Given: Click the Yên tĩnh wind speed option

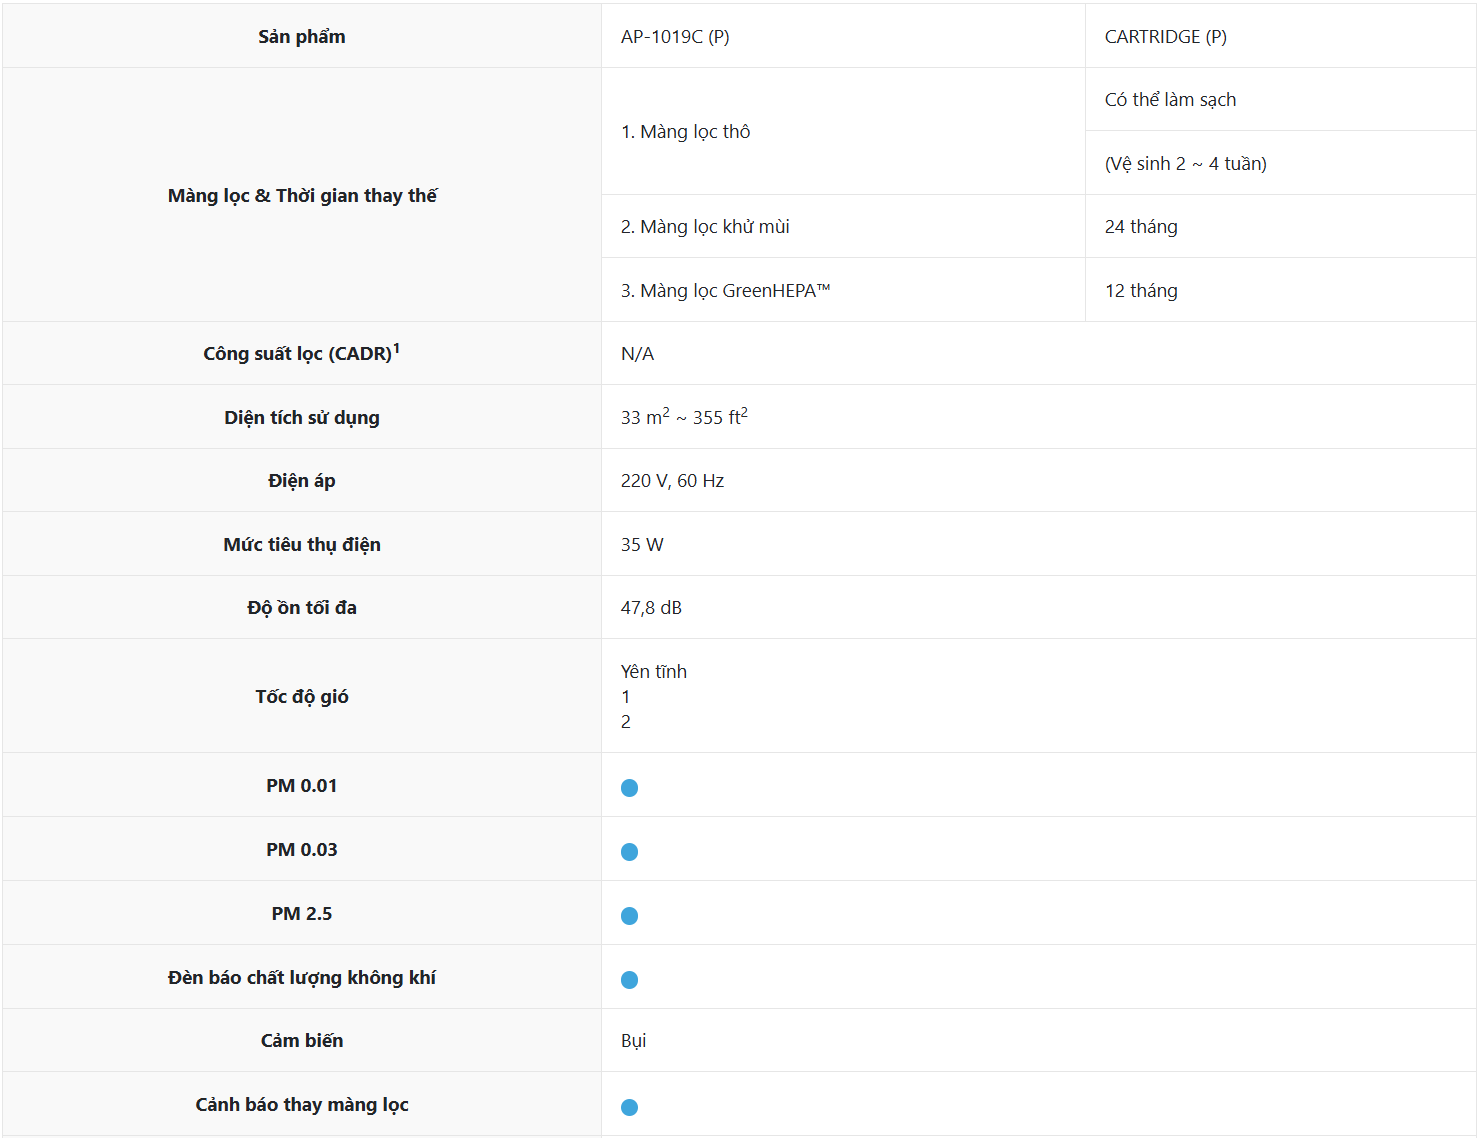Looking at the screenshot, I should 654,672.
